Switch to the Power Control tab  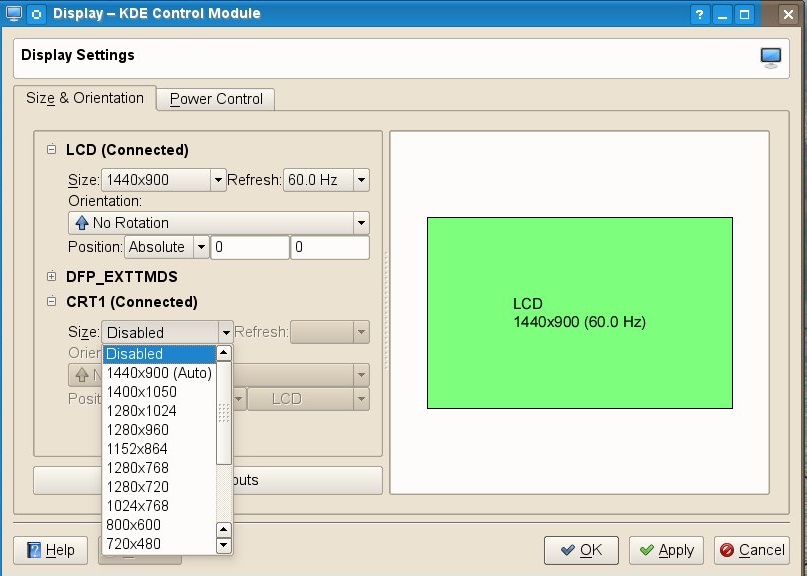click(216, 99)
